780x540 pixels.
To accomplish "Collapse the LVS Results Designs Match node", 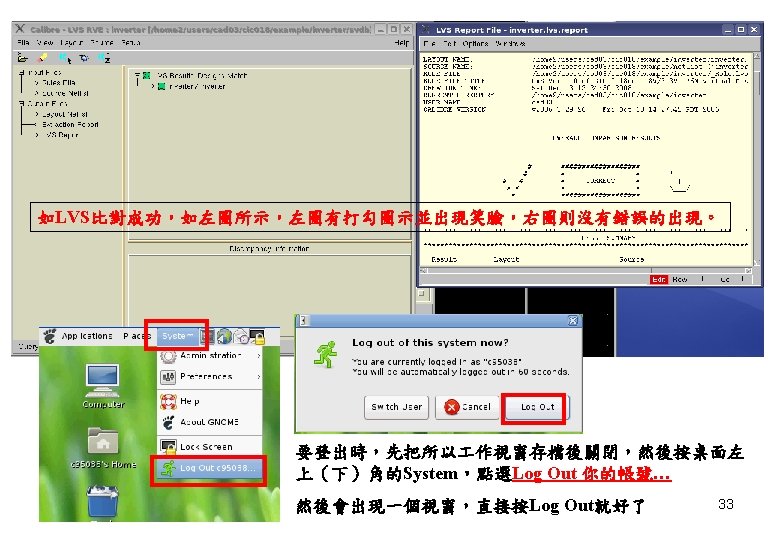I will (x=137, y=76).
